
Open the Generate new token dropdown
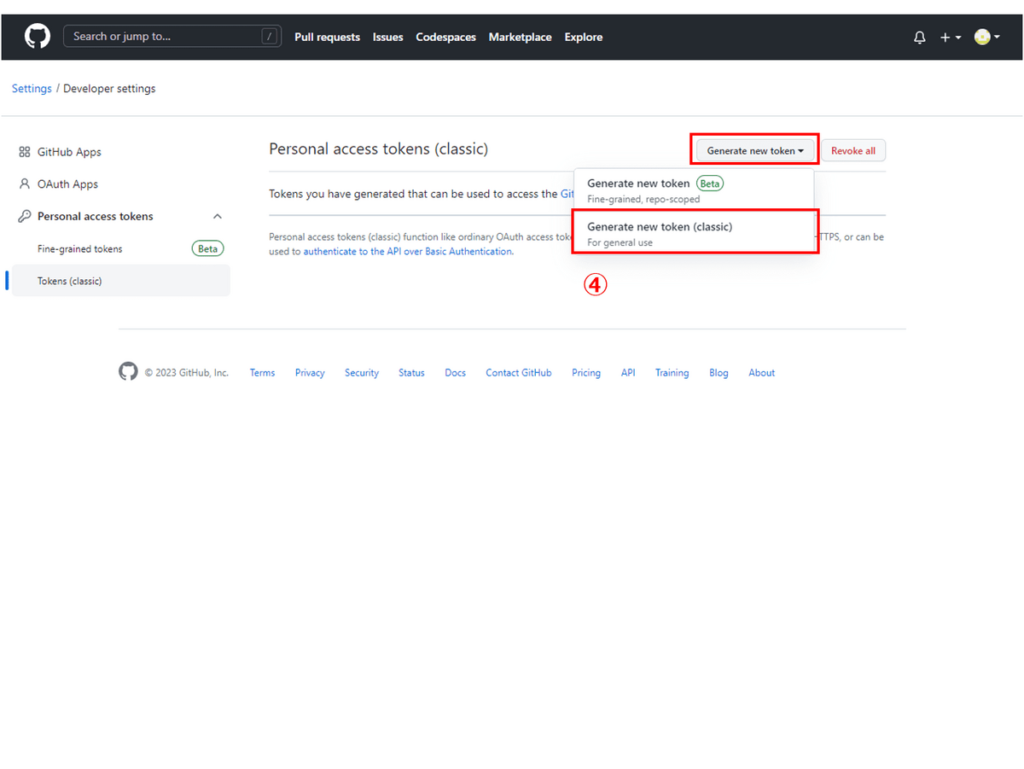[x=755, y=151]
